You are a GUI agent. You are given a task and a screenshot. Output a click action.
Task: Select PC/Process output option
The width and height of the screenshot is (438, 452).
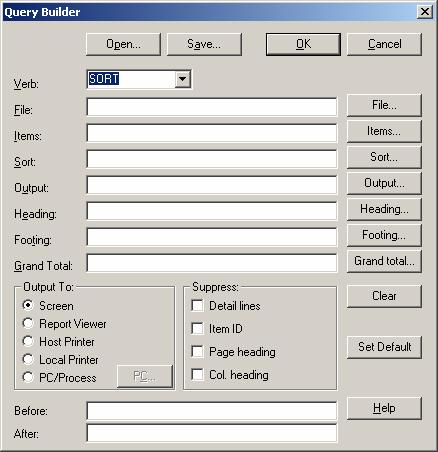click(x=28, y=377)
